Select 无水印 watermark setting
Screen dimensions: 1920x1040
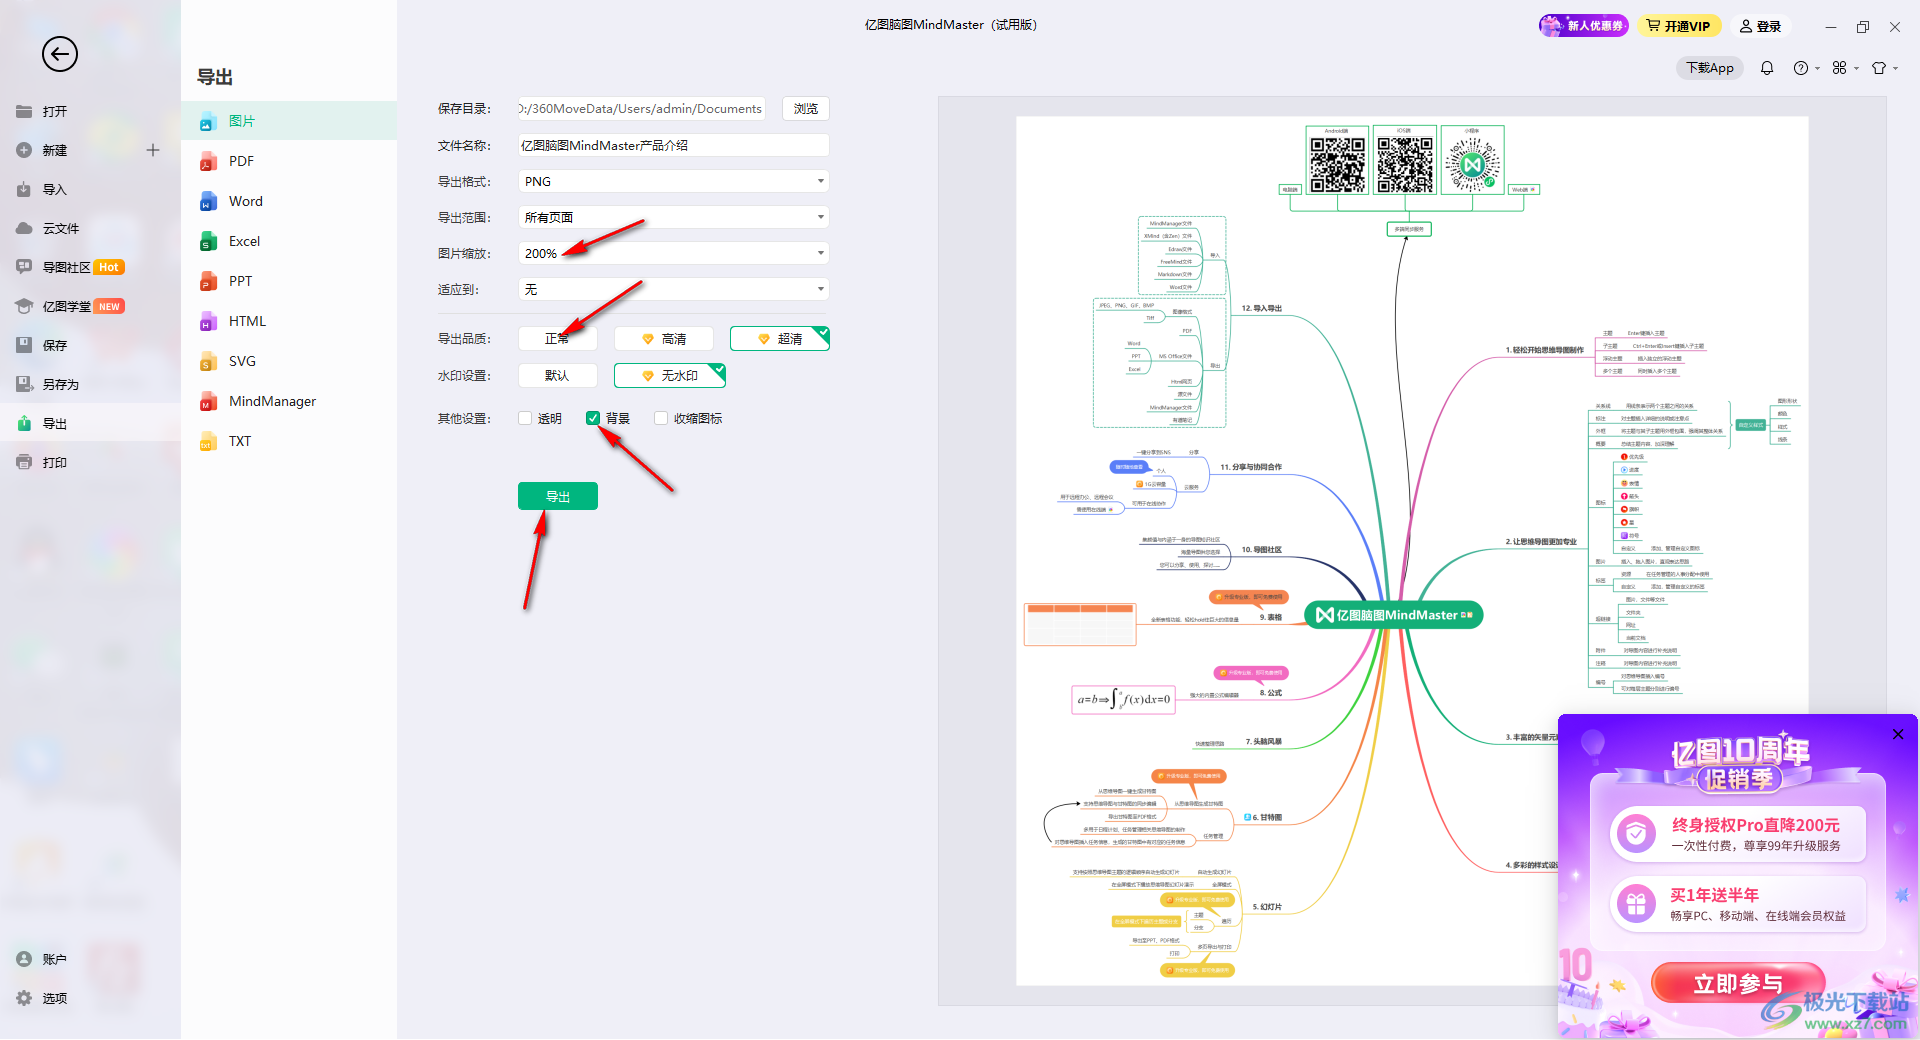[x=670, y=375]
